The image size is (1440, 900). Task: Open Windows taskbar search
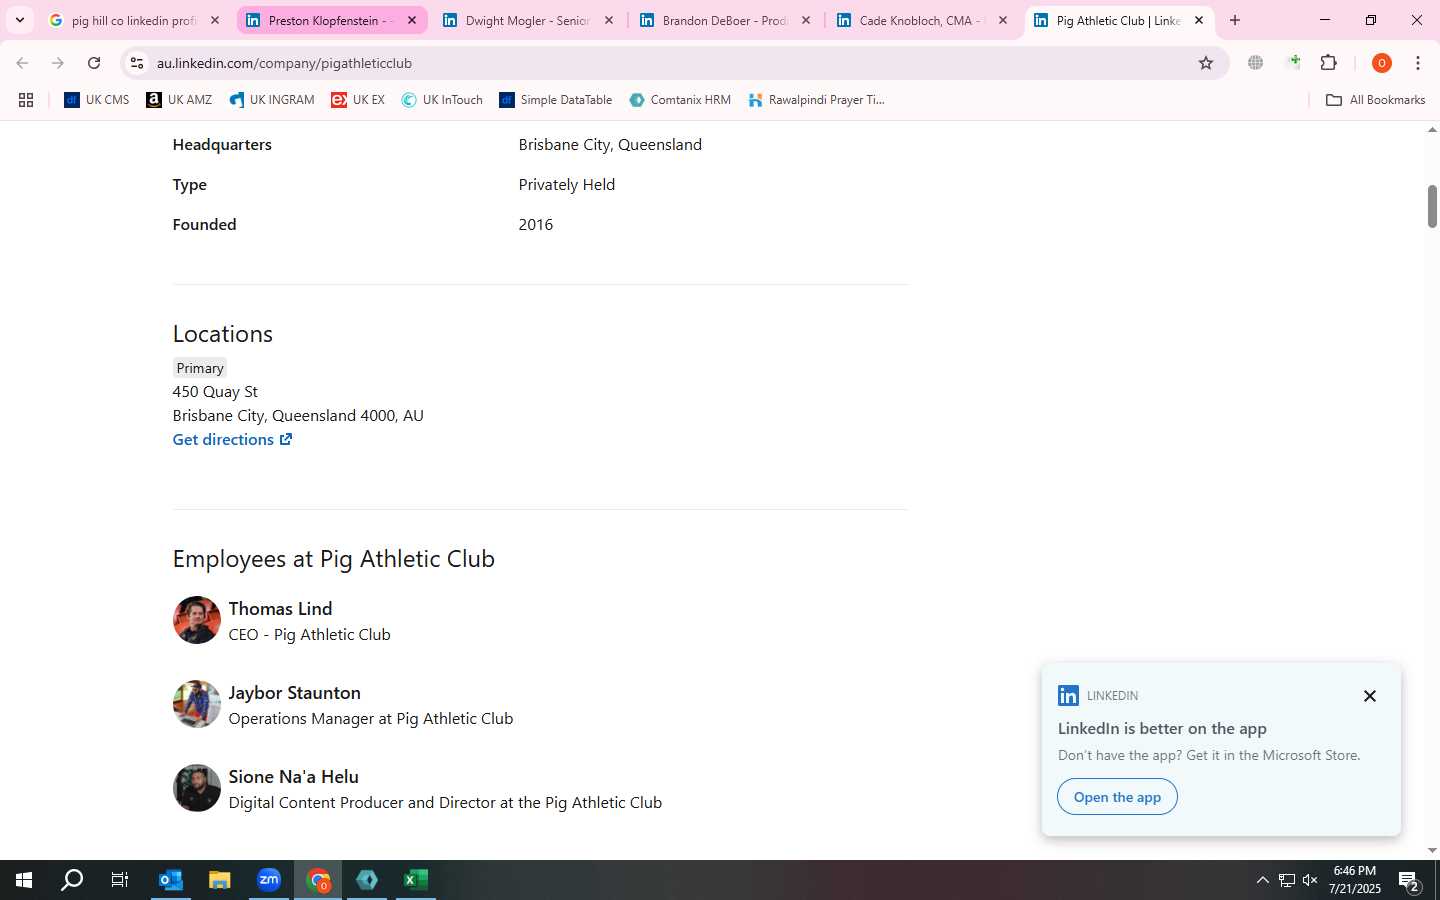click(72, 880)
